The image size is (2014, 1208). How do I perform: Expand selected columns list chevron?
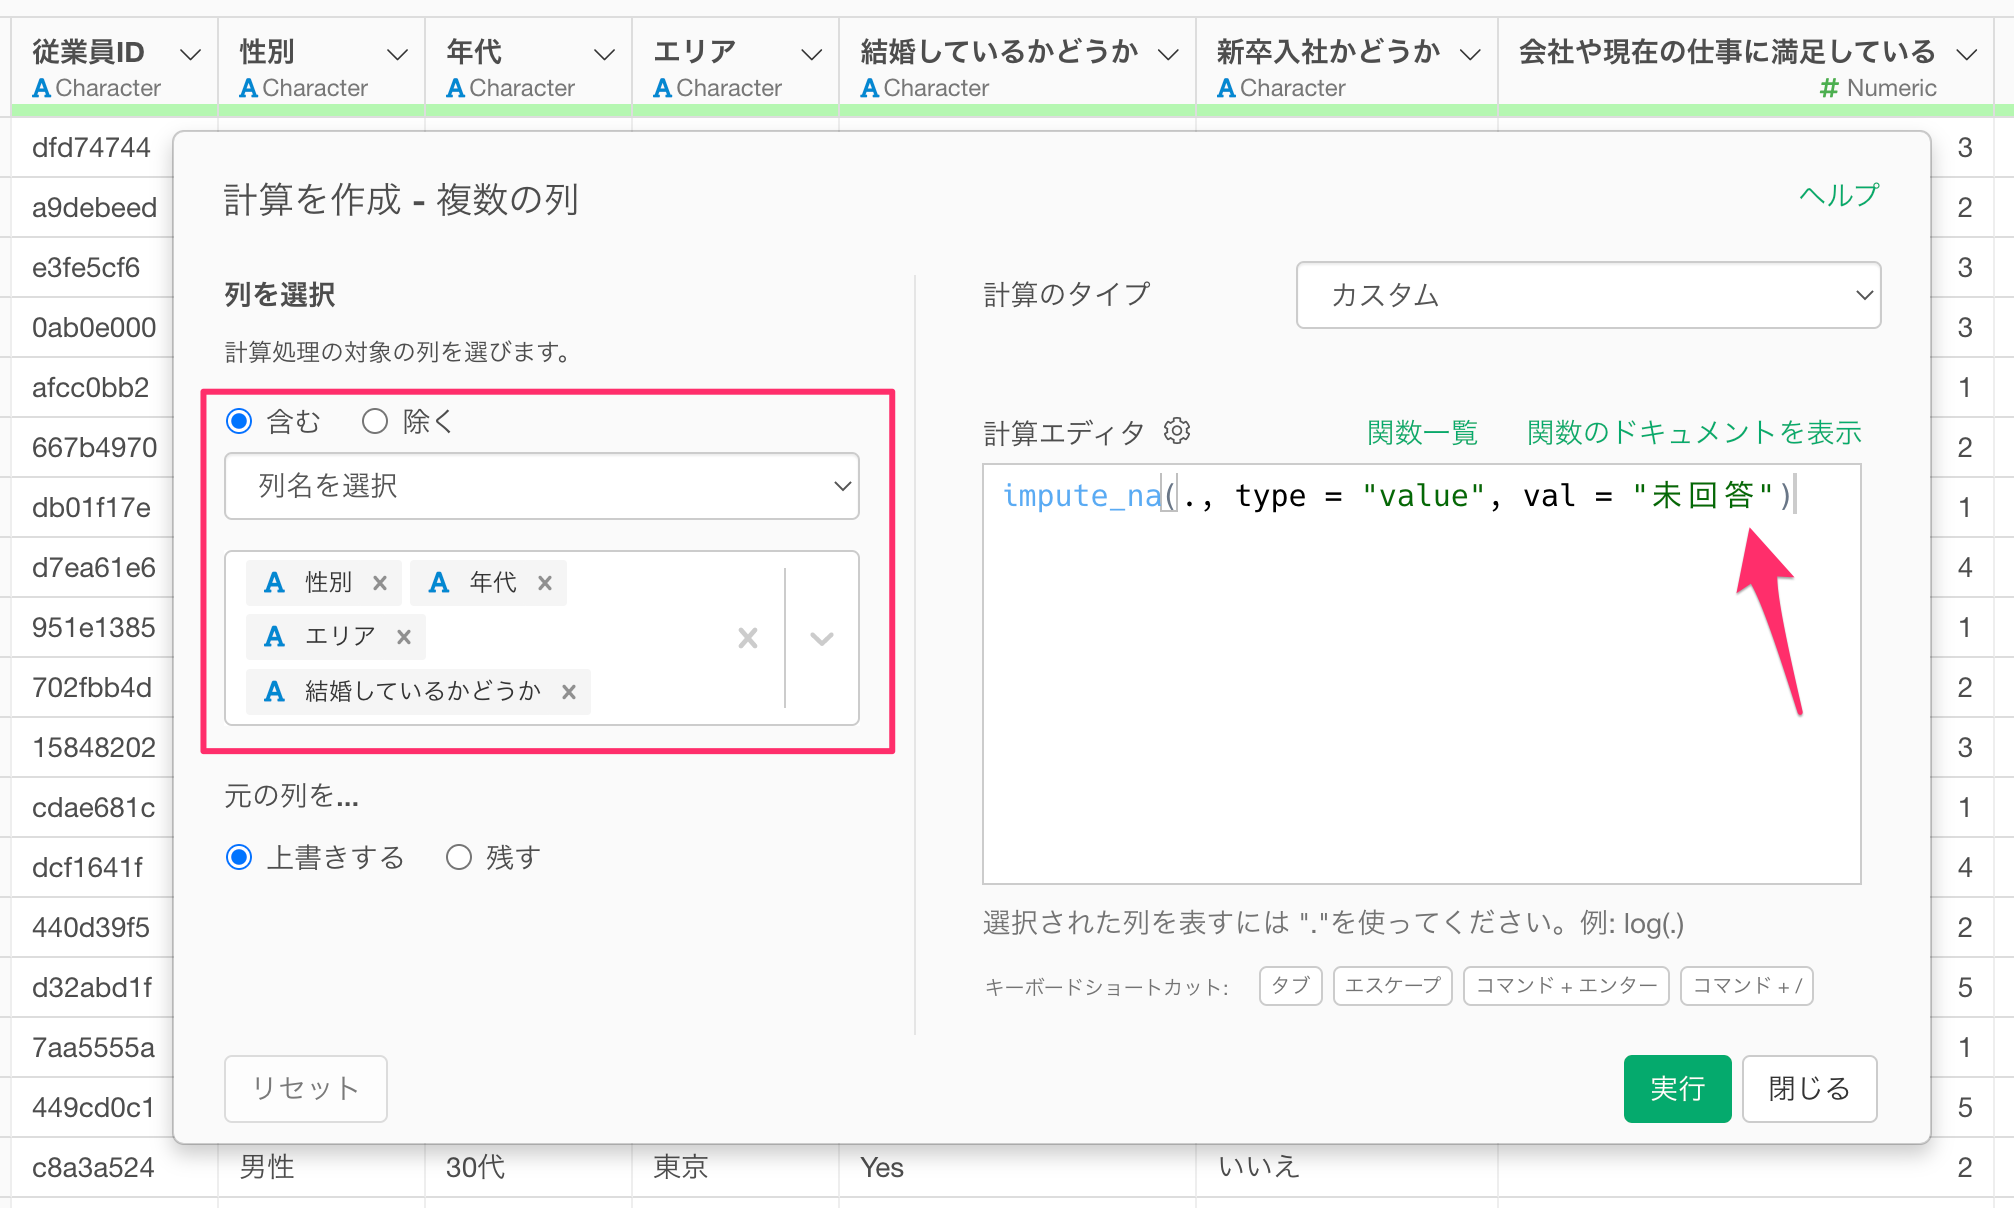coord(822,638)
